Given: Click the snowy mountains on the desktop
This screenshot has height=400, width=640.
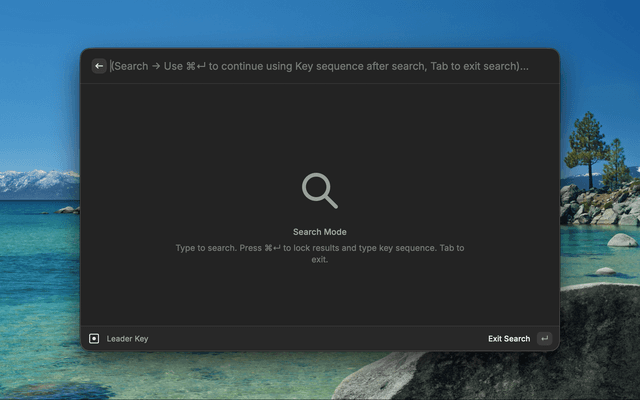Looking at the screenshot, I should (x=38, y=182).
